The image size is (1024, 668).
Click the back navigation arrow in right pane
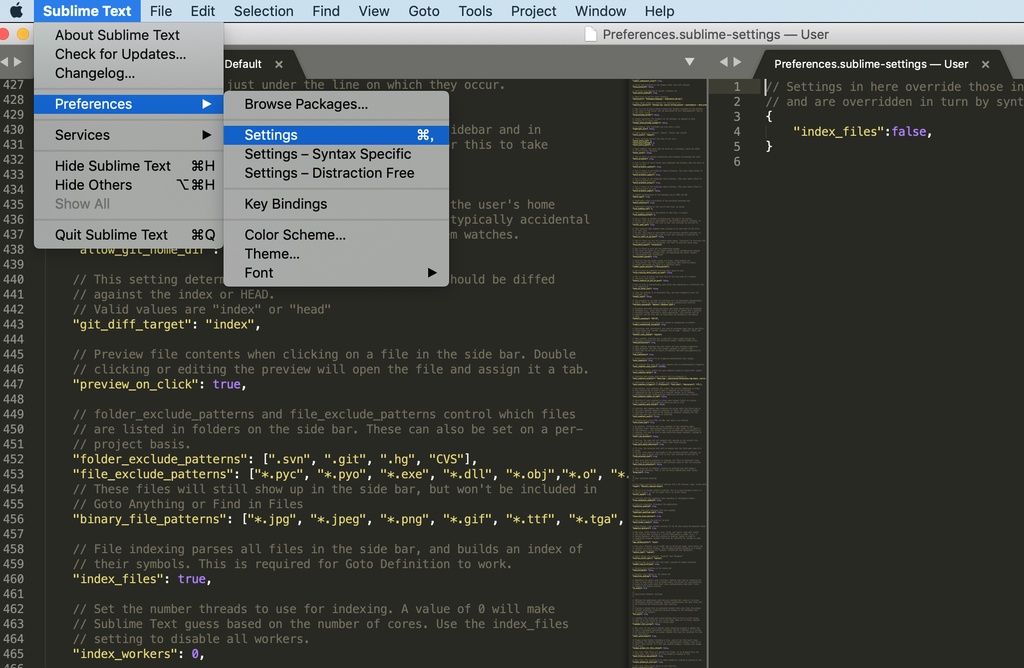click(x=725, y=62)
